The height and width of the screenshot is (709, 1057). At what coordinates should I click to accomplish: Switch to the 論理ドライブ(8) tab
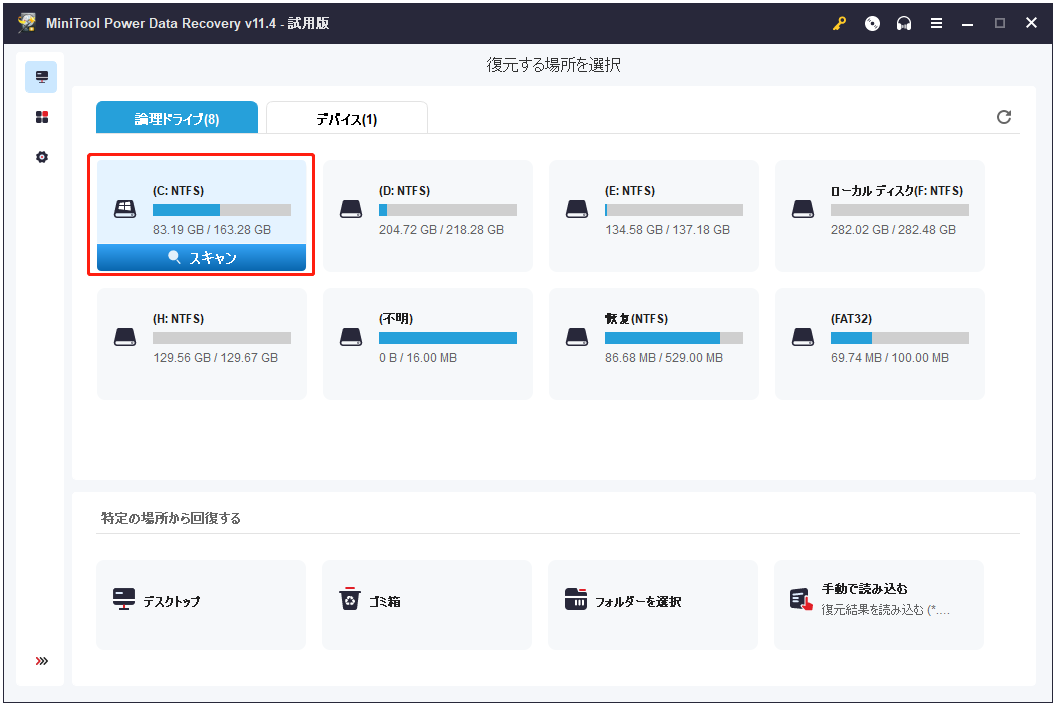click(177, 117)
